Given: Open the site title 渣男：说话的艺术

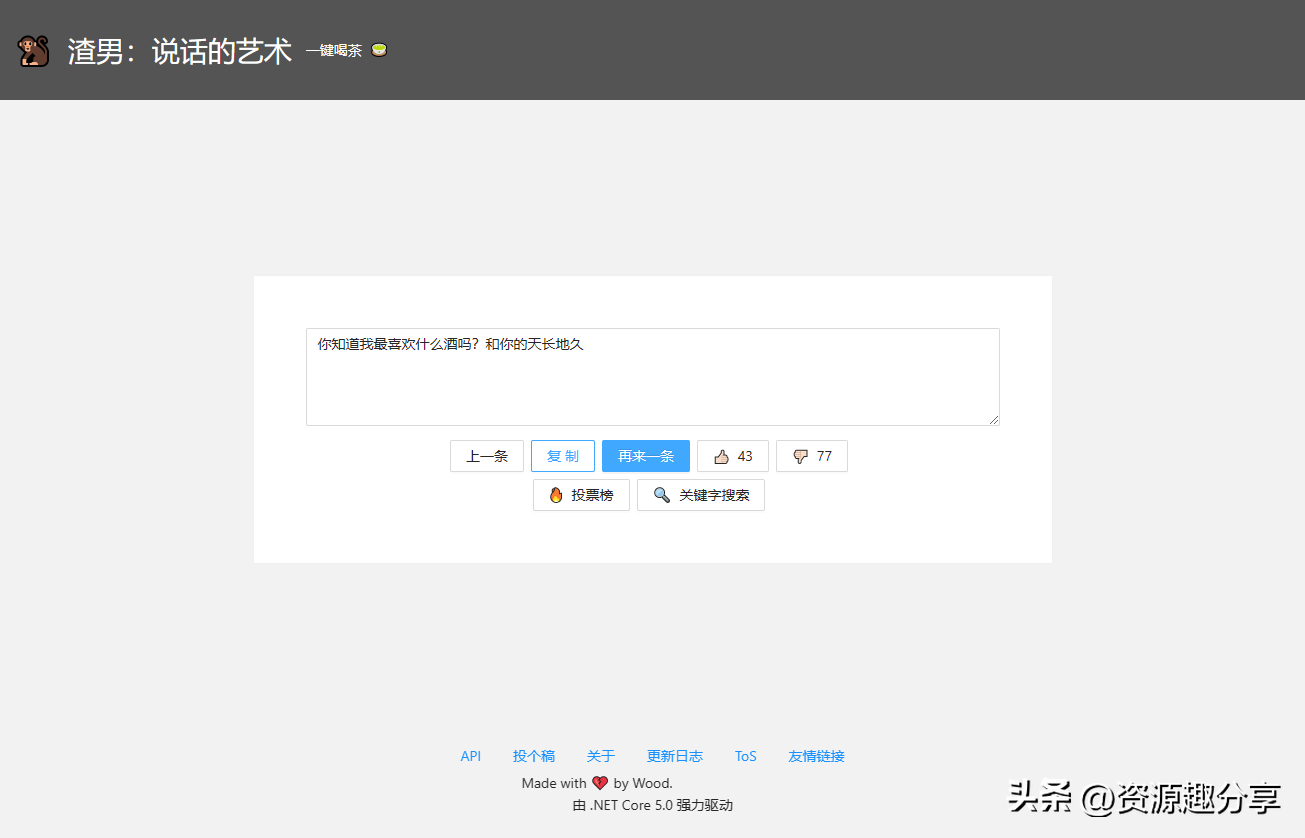Looking at the screenshot, I should click(180, 51).
